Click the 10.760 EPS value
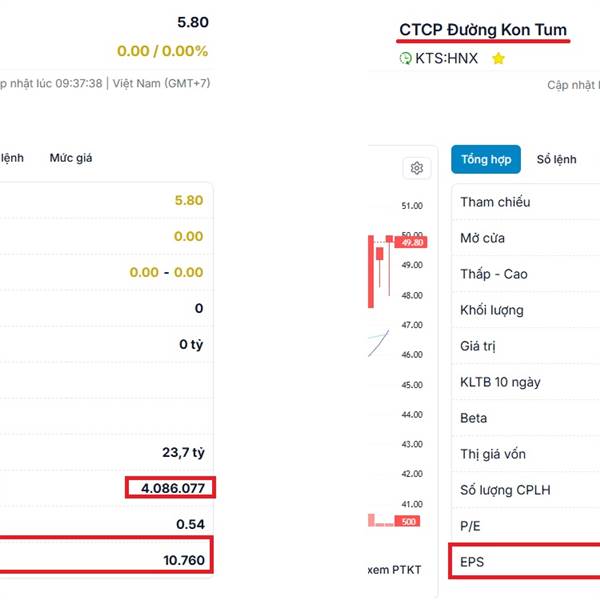The width and height of the screenshot is (600, 600). pyautogui.click(x=184, y=560)
